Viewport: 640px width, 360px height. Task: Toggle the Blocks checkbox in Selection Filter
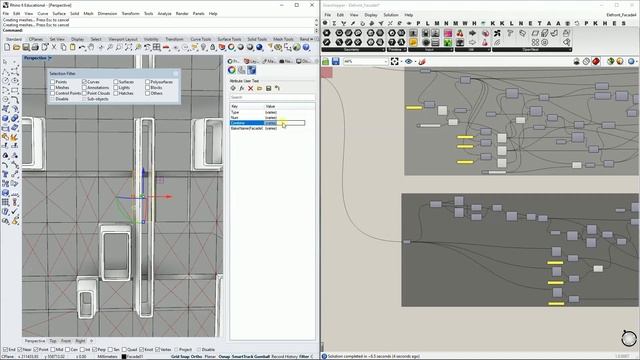click(147, 88)
